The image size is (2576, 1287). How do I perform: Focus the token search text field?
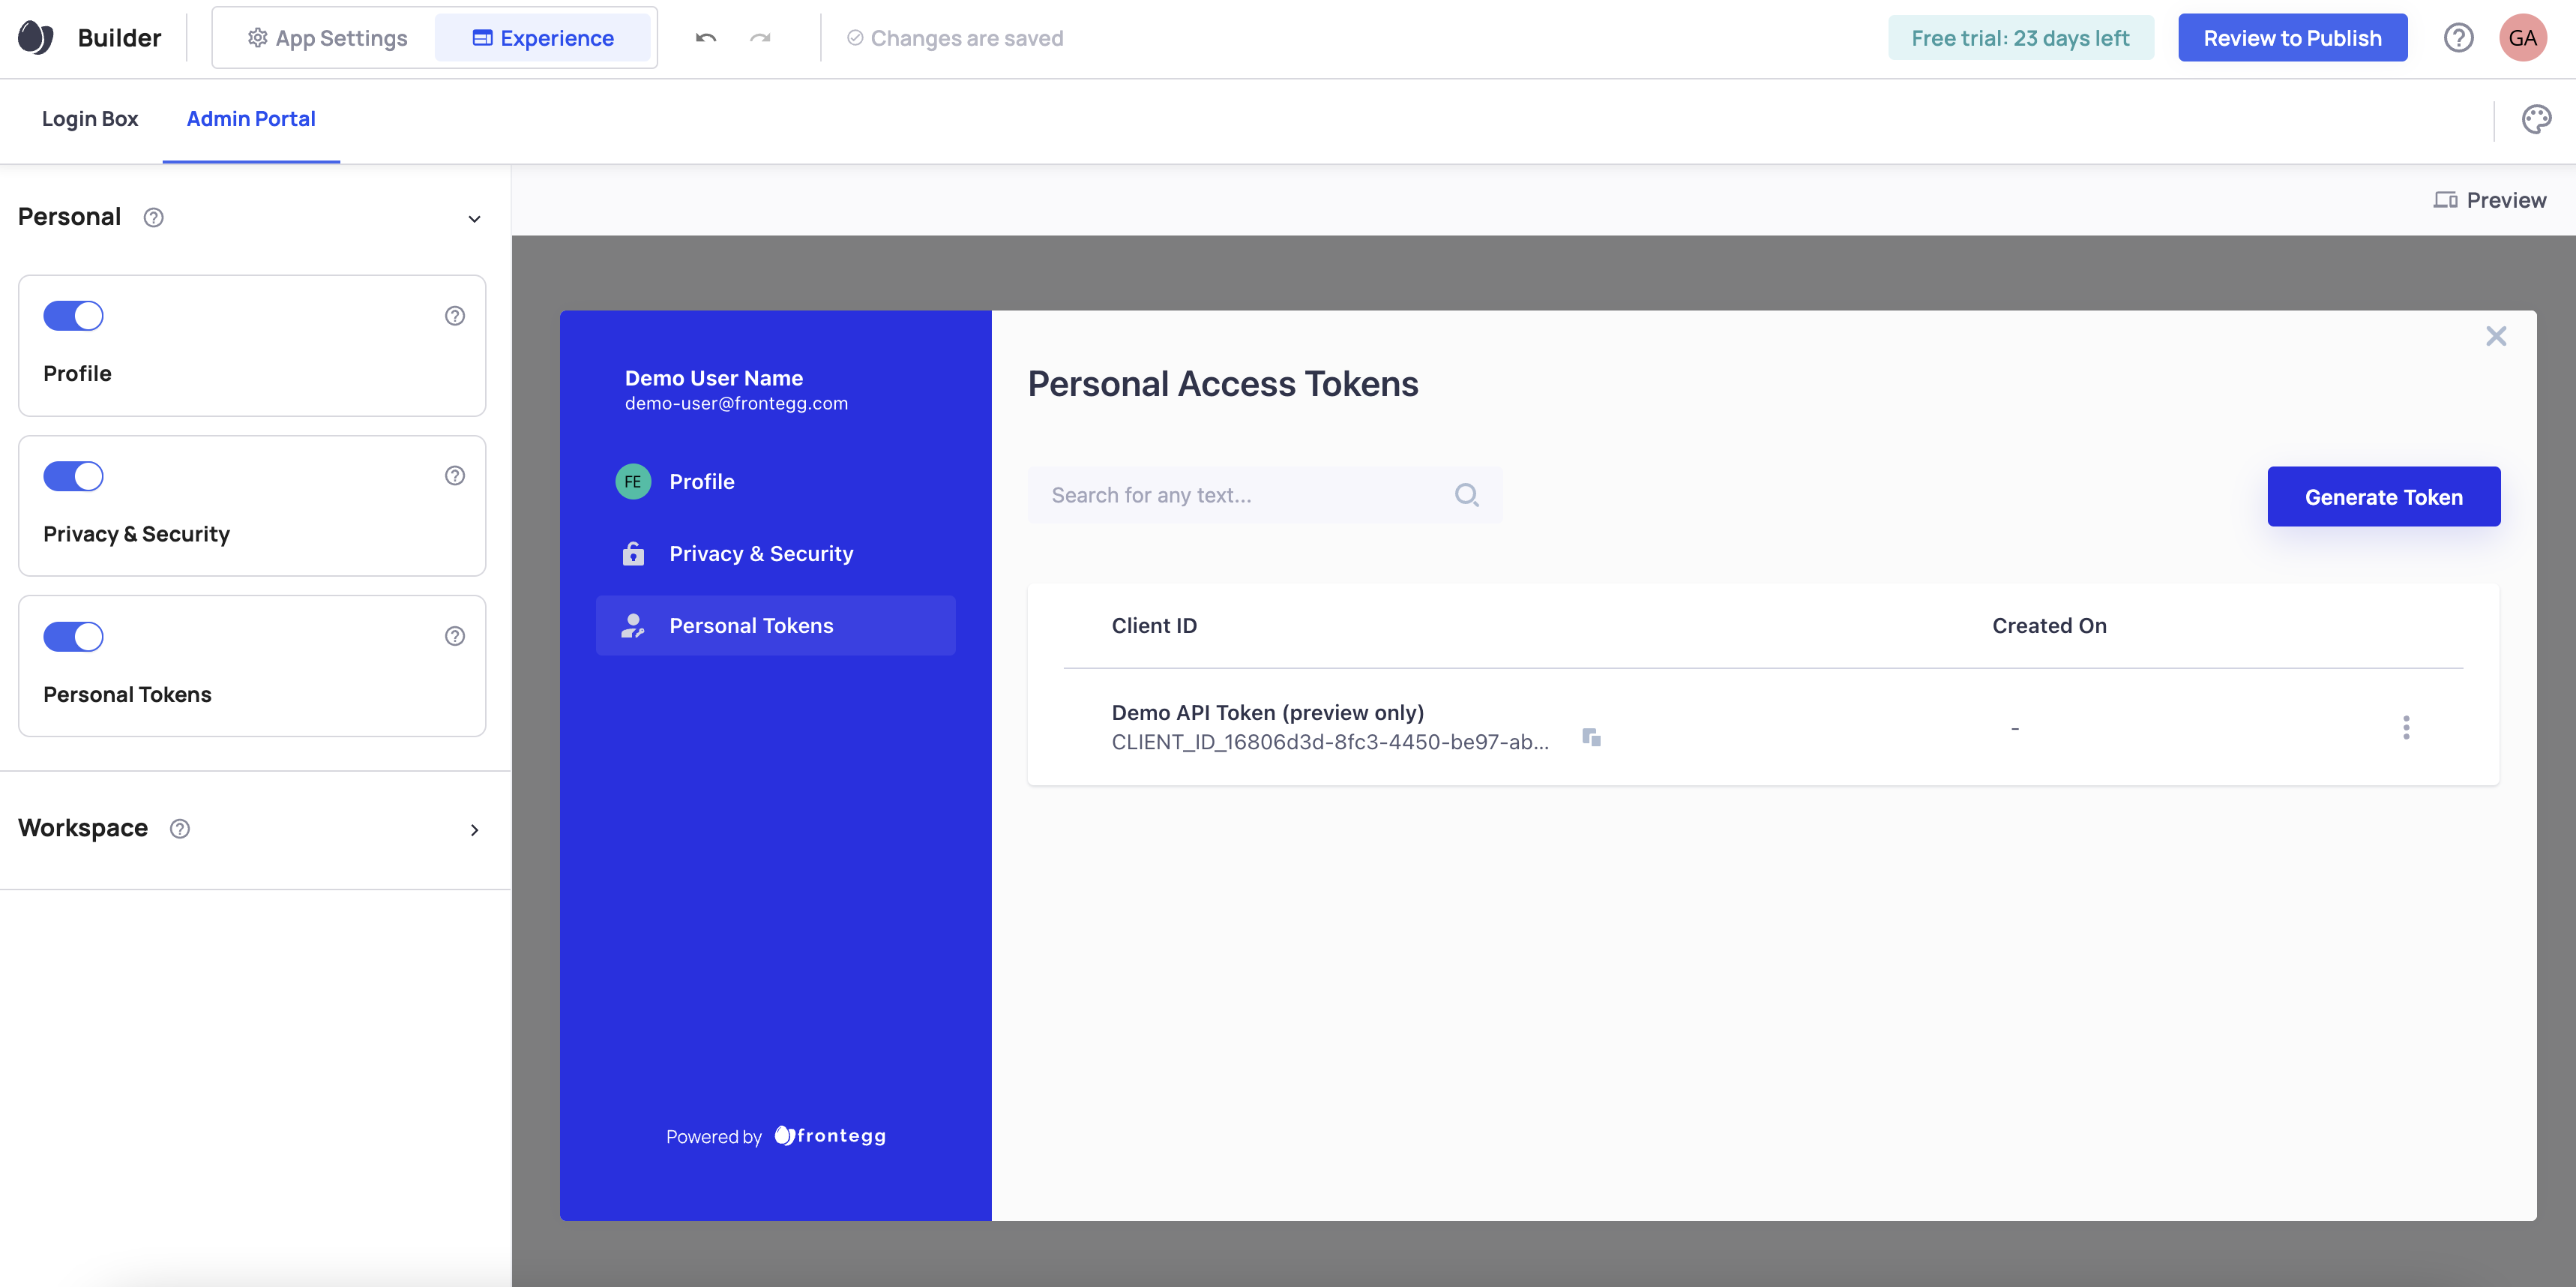pos(1240,495)
